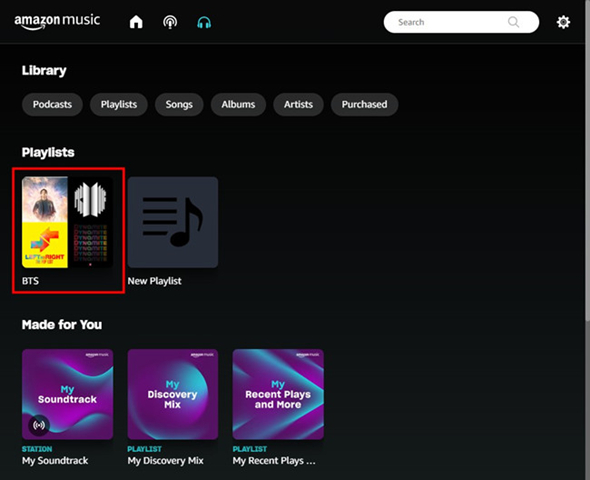
Task: Click the Made for You heading
Action: tap(62, 325)
